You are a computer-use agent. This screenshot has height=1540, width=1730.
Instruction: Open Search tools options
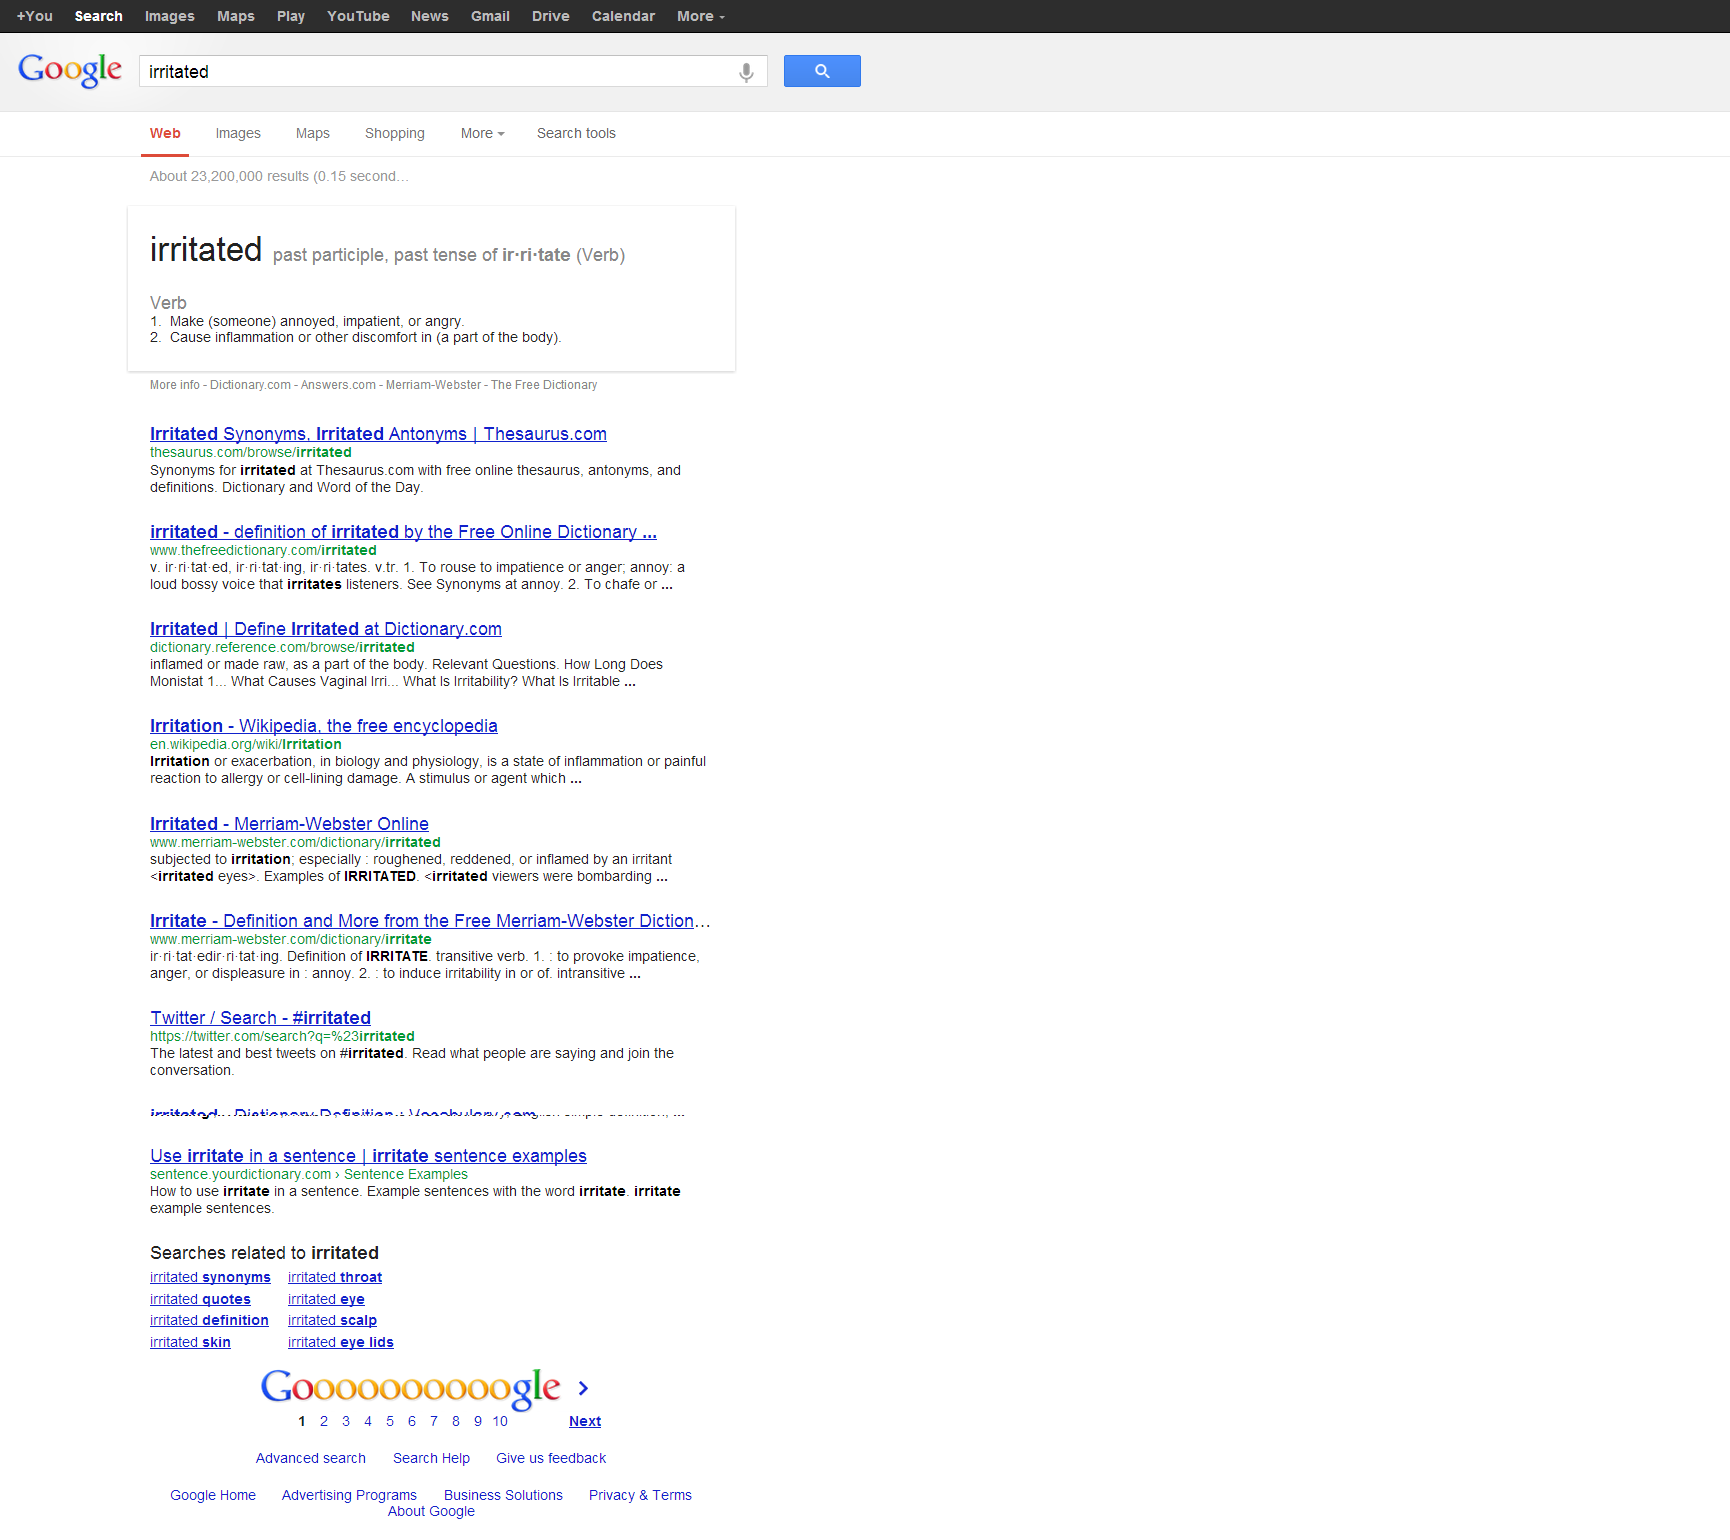coord(576,133)
